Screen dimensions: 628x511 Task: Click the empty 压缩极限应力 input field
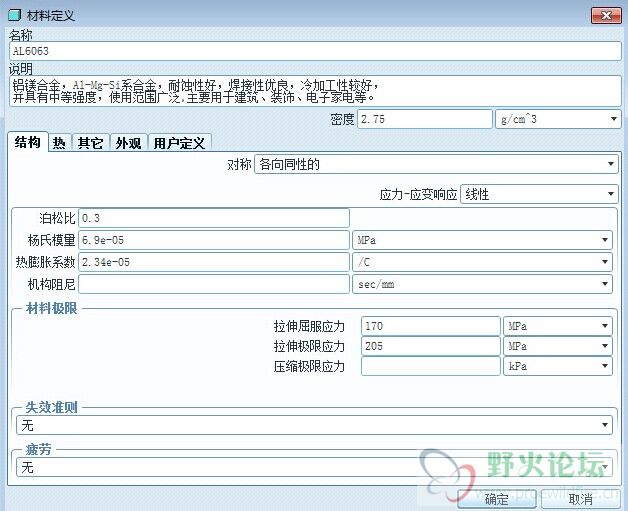click(x=431, y=366)
